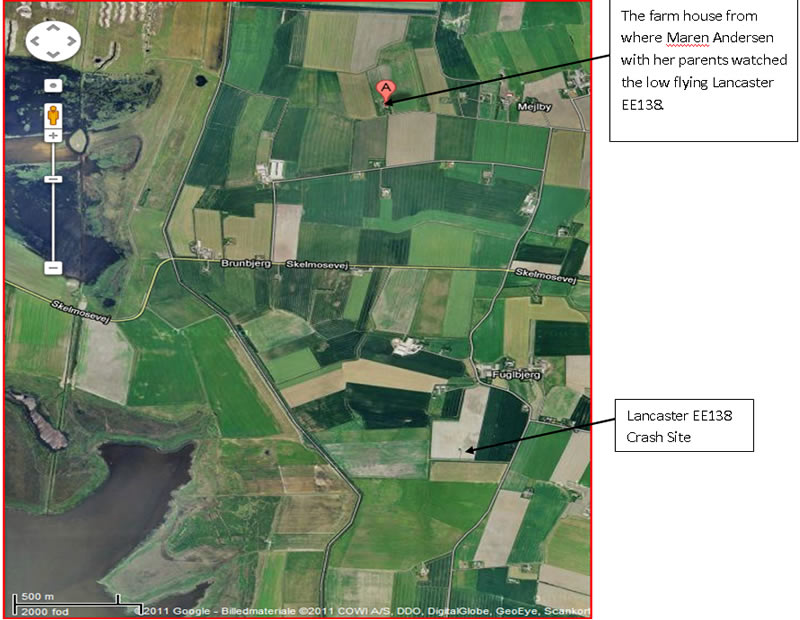The image size is (800, 620).
Task: Pan the map down with the bottom arrow
Action: [x=53, y=54]
